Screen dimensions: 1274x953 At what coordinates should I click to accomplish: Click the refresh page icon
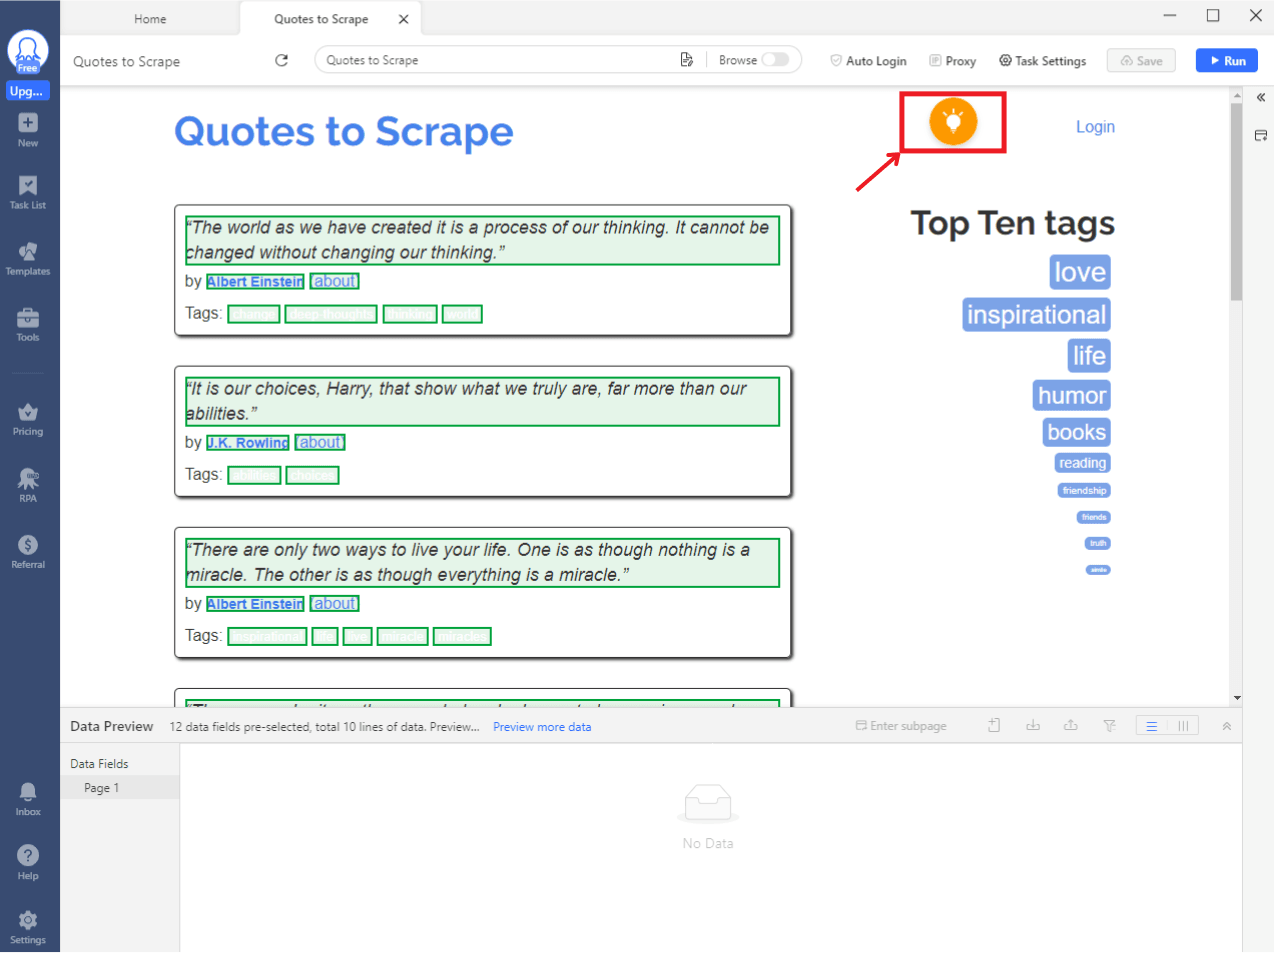click(282, 61)
